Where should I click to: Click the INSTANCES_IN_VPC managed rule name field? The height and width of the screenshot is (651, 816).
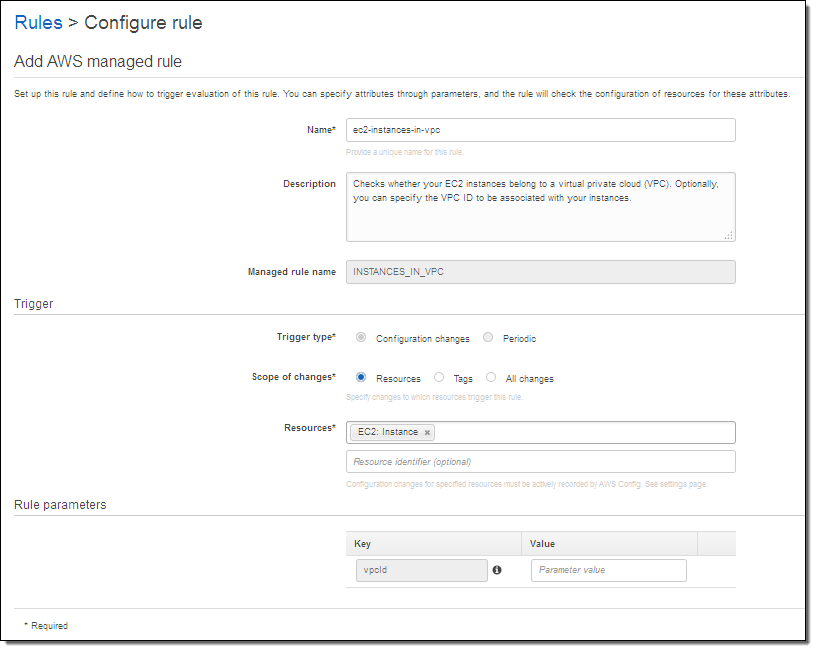tap(540, 272)
